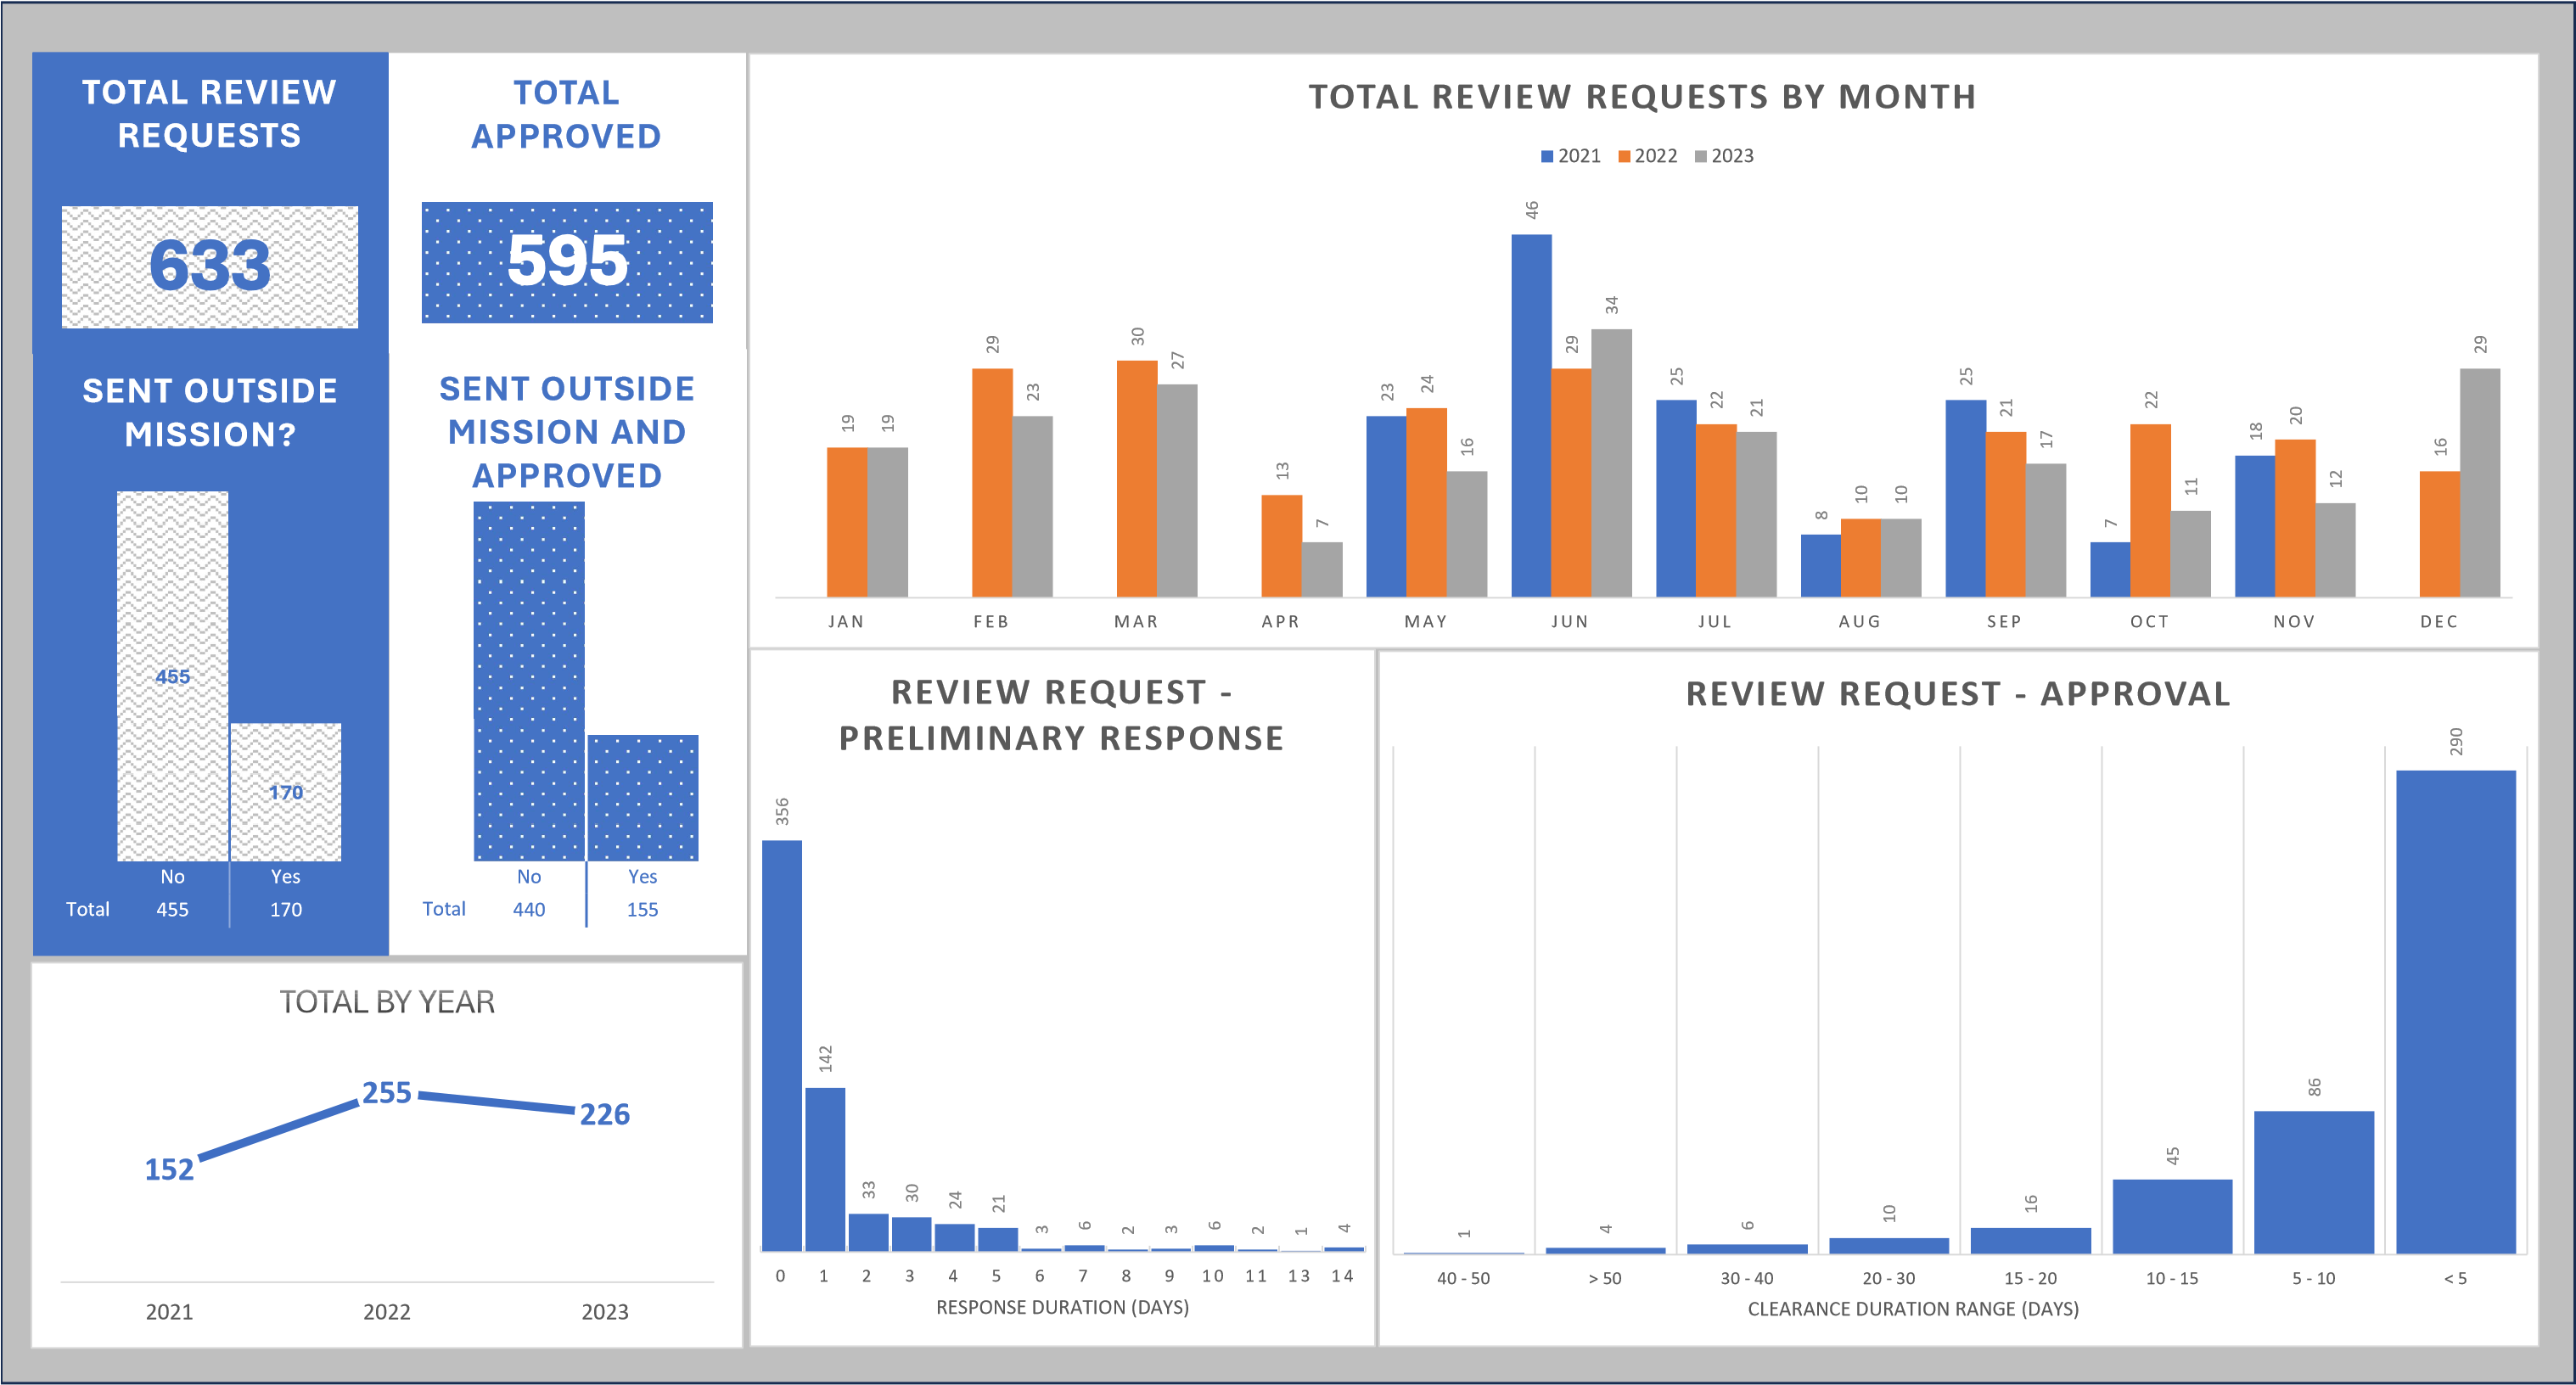2576x1385 pixels.
Task: Click the 152 data point for 2021
Action: (x=169, y=1169)
